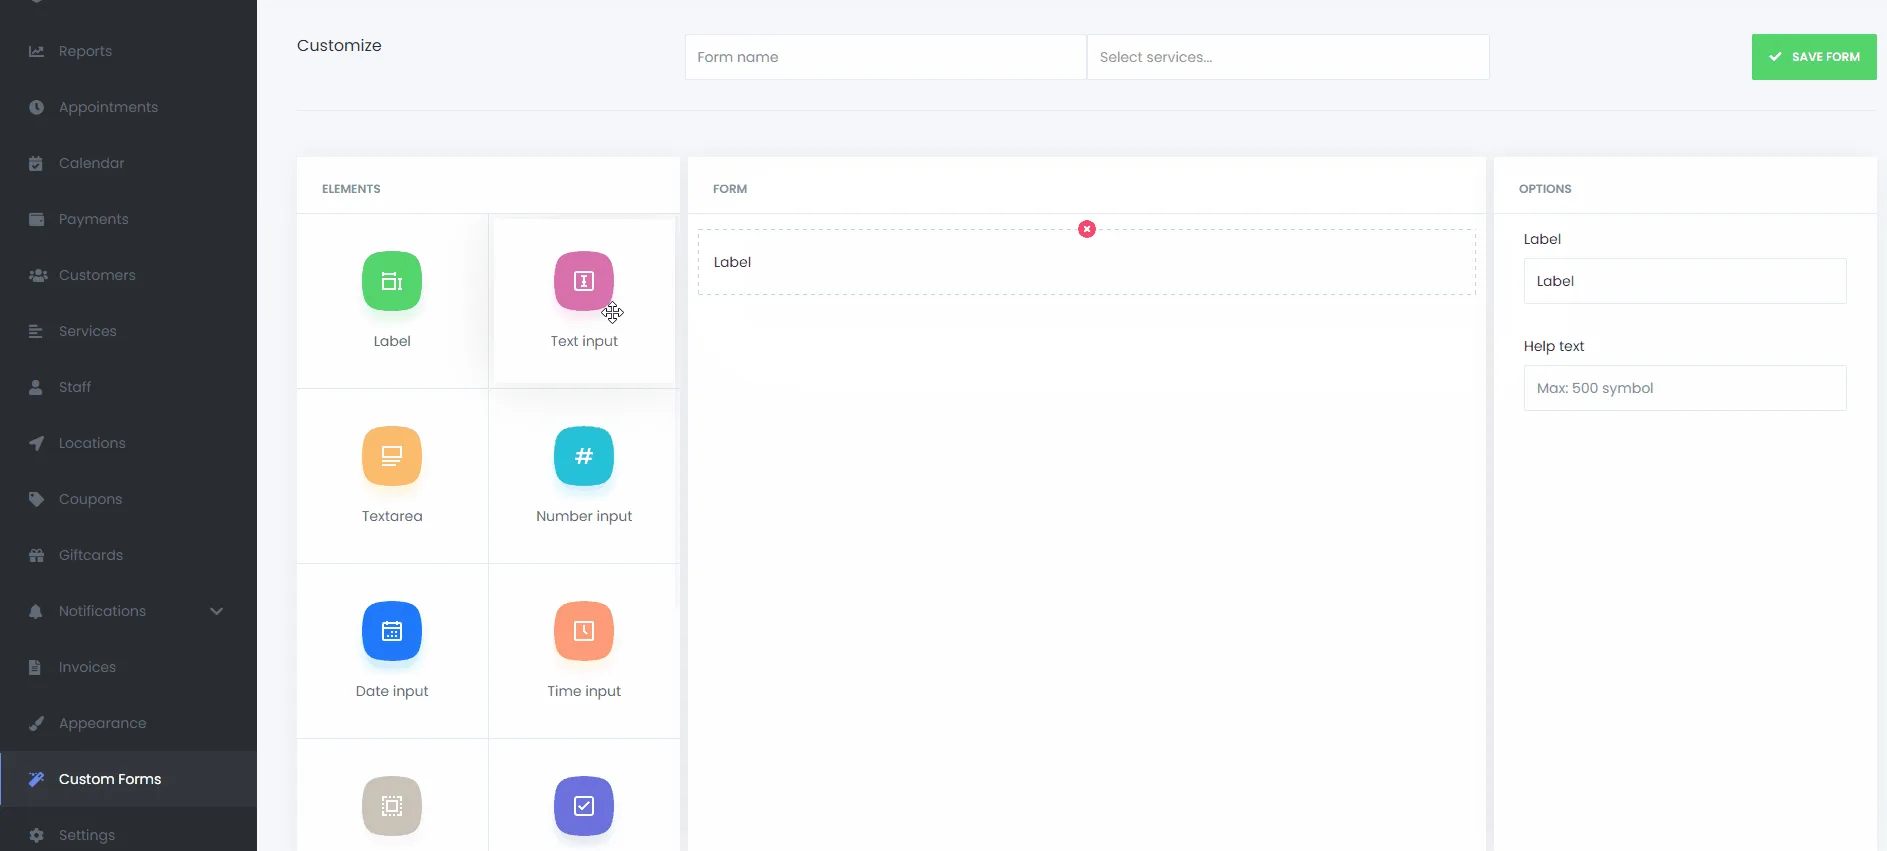Click the Calendar sidebar icon
This screenshot has height=851, width=1887.
point(36,163)
